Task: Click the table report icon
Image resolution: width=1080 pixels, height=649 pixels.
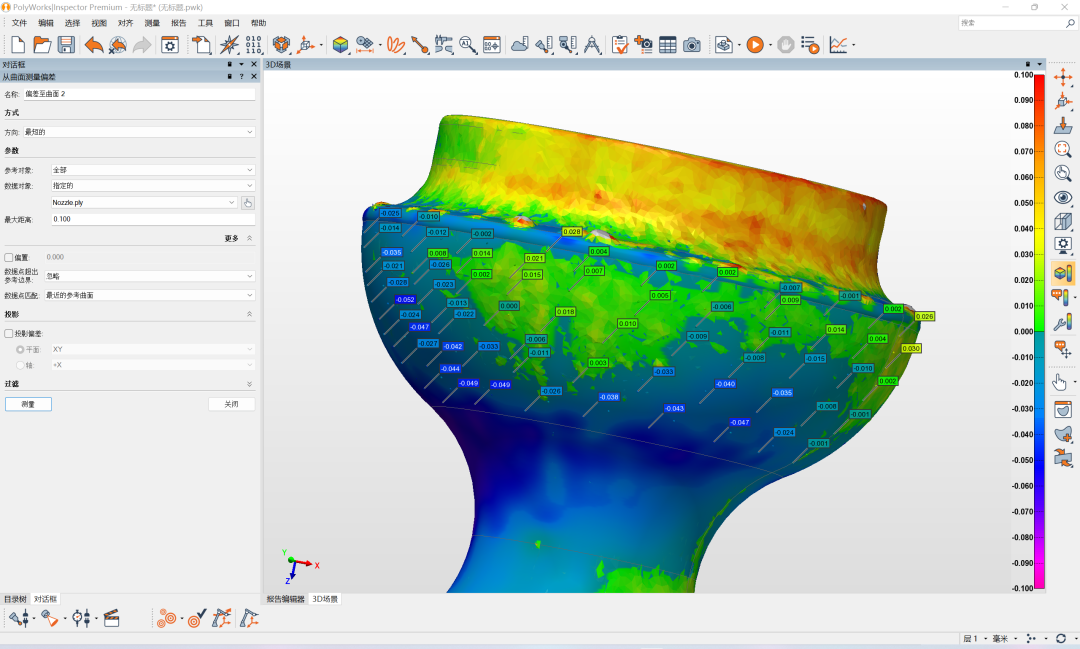Action: [667, 44]
